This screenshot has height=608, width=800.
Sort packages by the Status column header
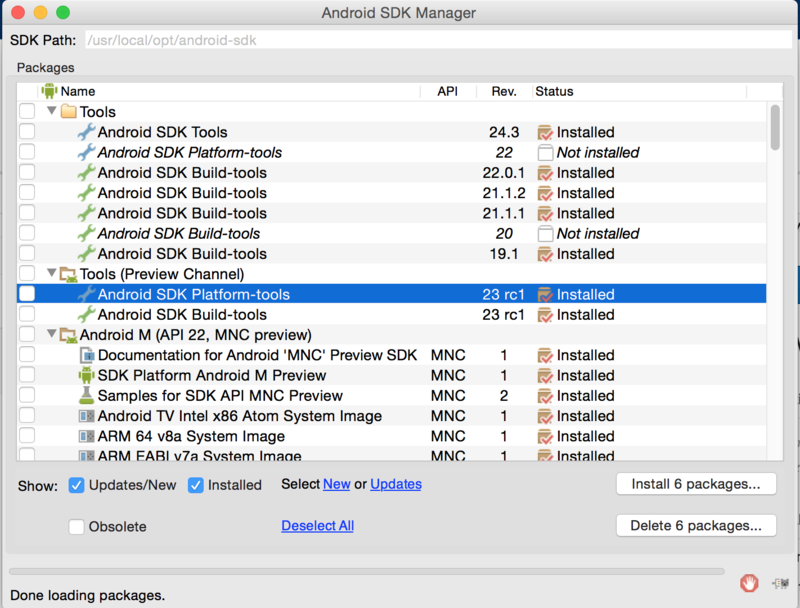554,91
